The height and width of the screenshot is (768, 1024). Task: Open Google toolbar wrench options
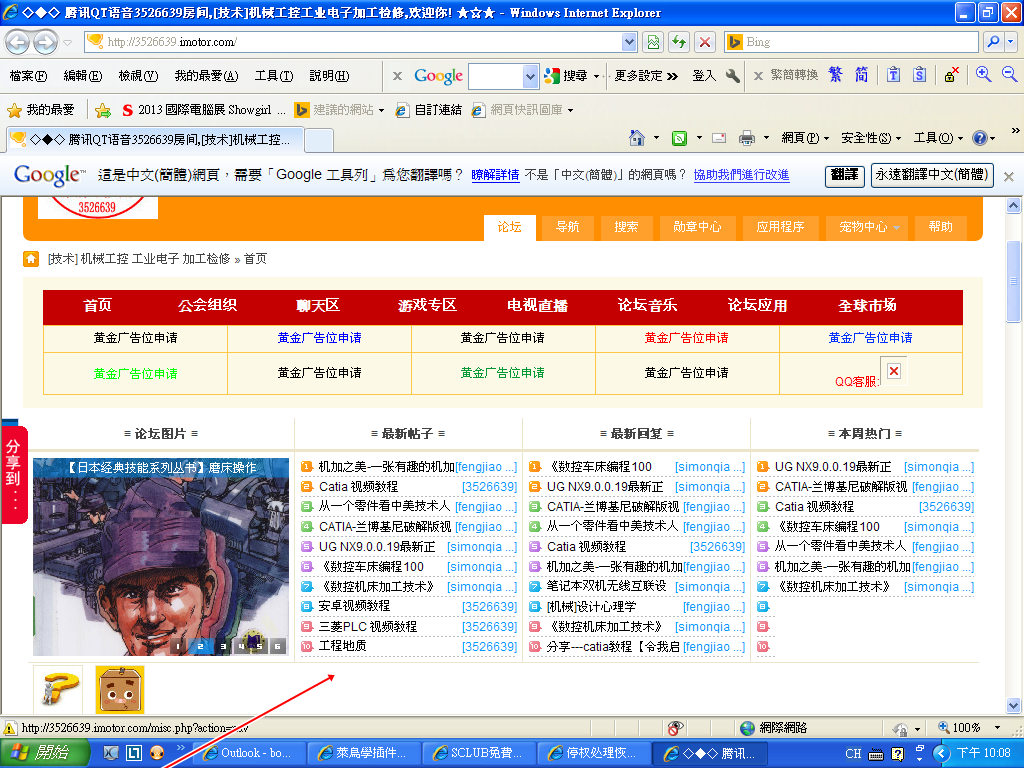point(733,76)
